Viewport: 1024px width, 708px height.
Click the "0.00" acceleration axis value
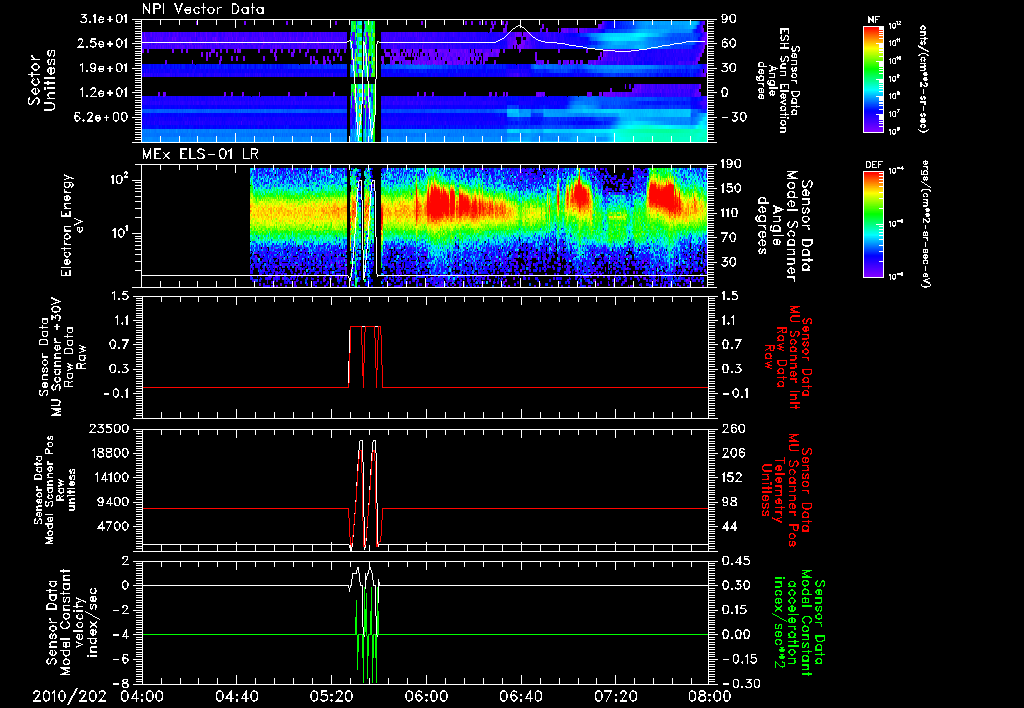(736, 634)
